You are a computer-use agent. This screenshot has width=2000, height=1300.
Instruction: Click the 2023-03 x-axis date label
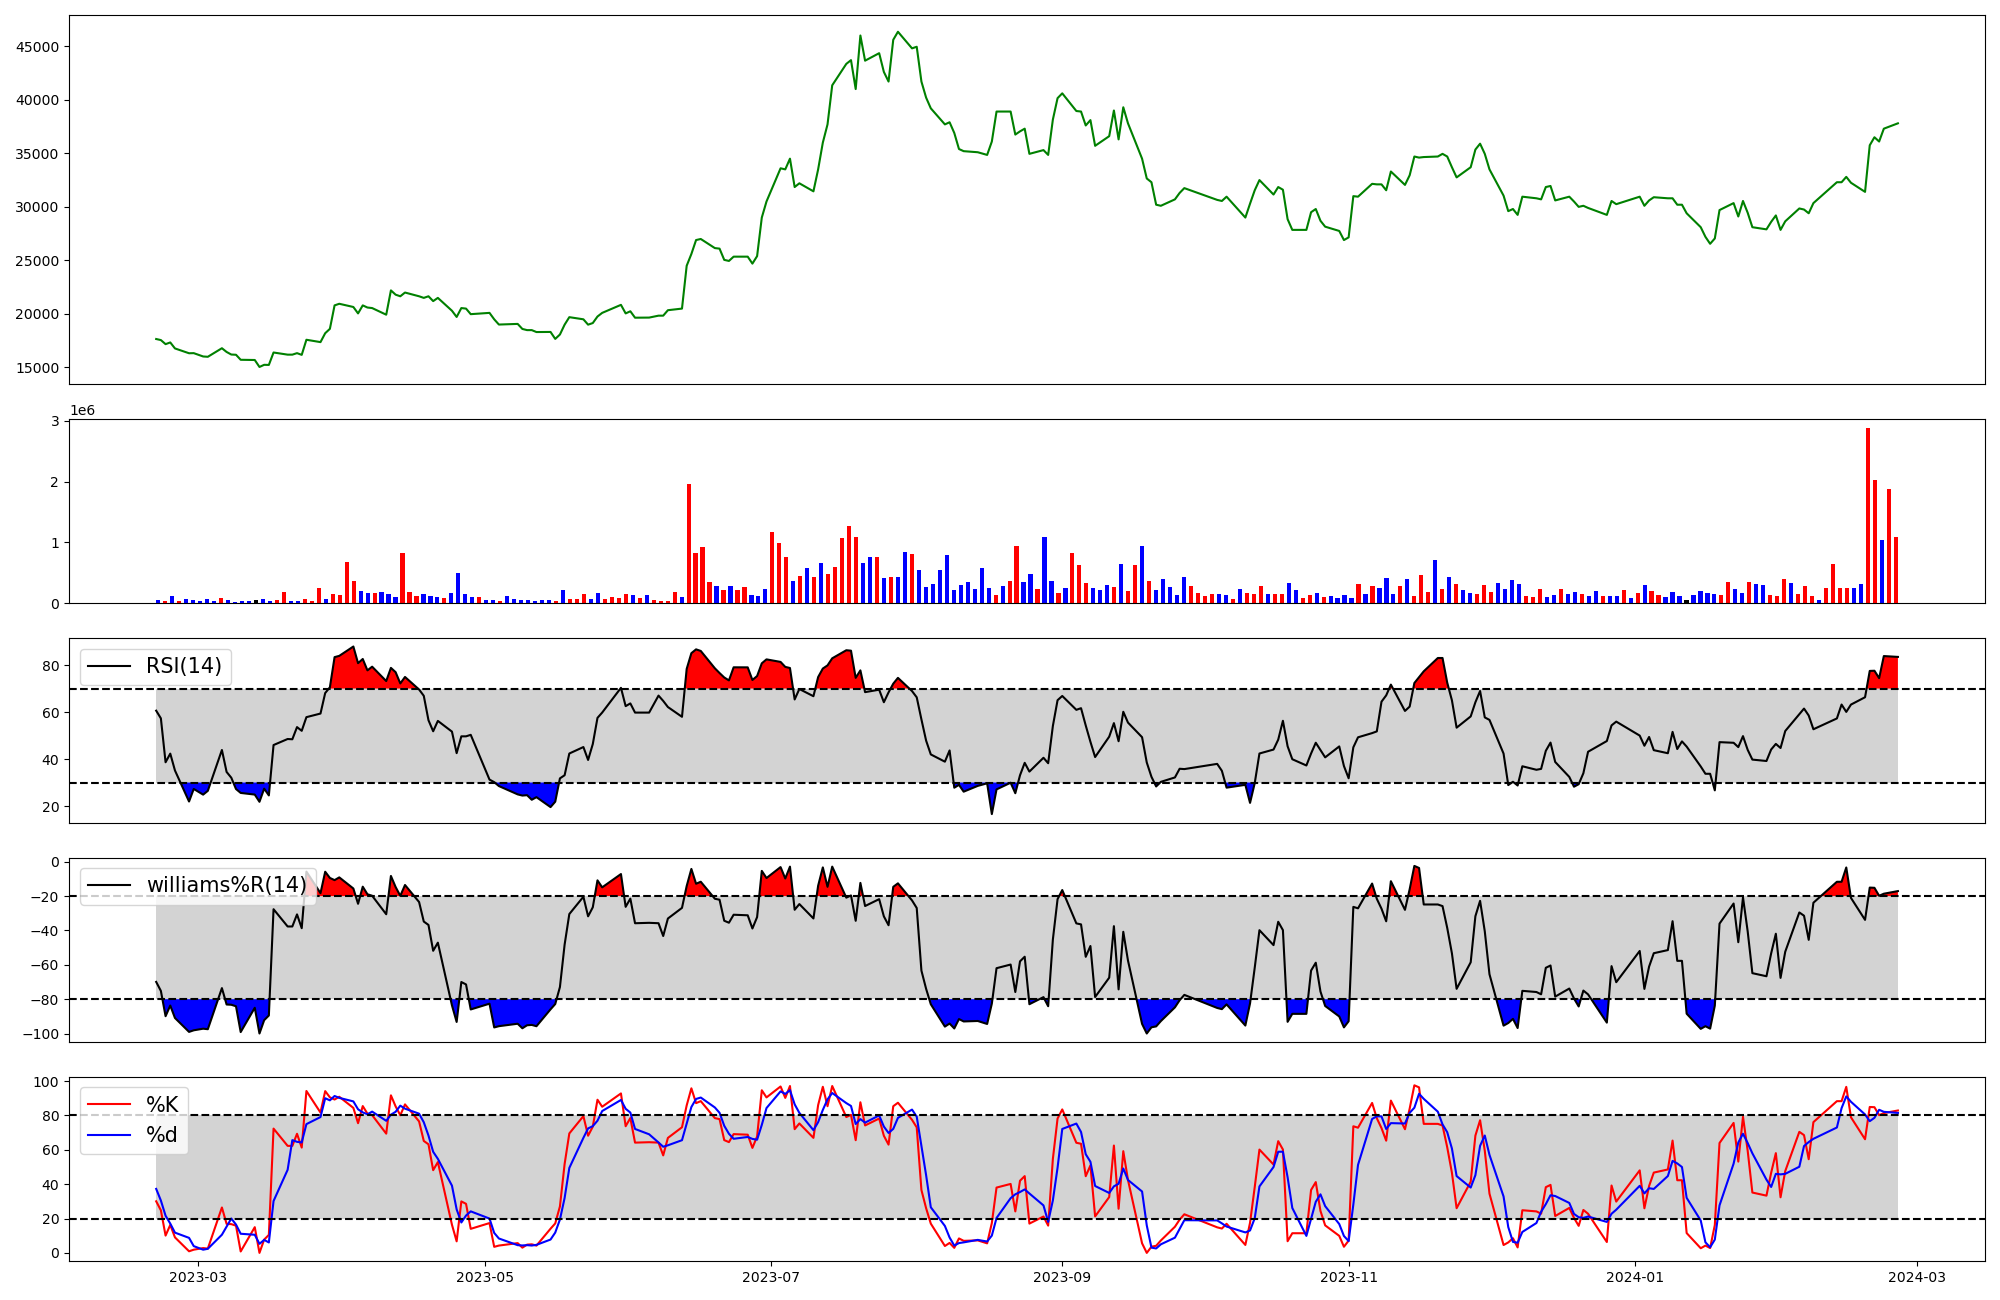point(198,1277)
